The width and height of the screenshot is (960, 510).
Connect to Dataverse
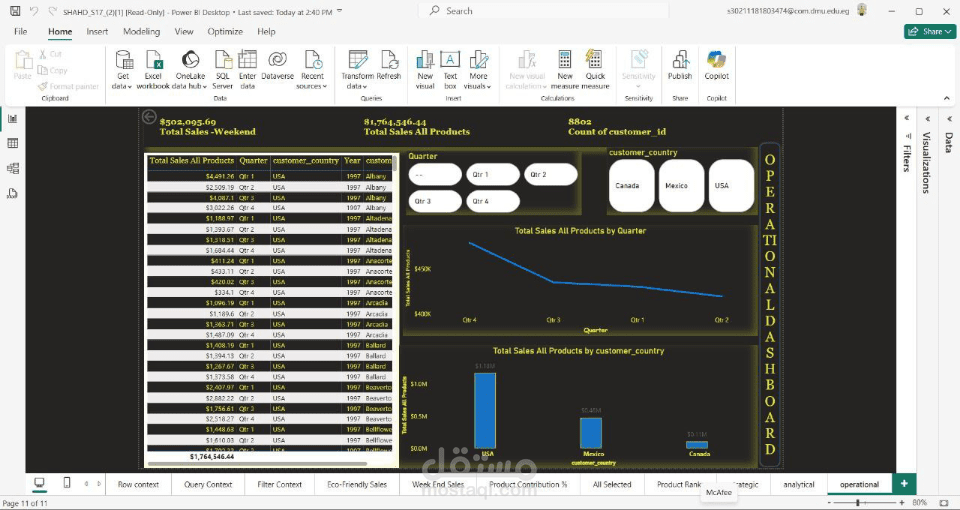coord(277,66)
